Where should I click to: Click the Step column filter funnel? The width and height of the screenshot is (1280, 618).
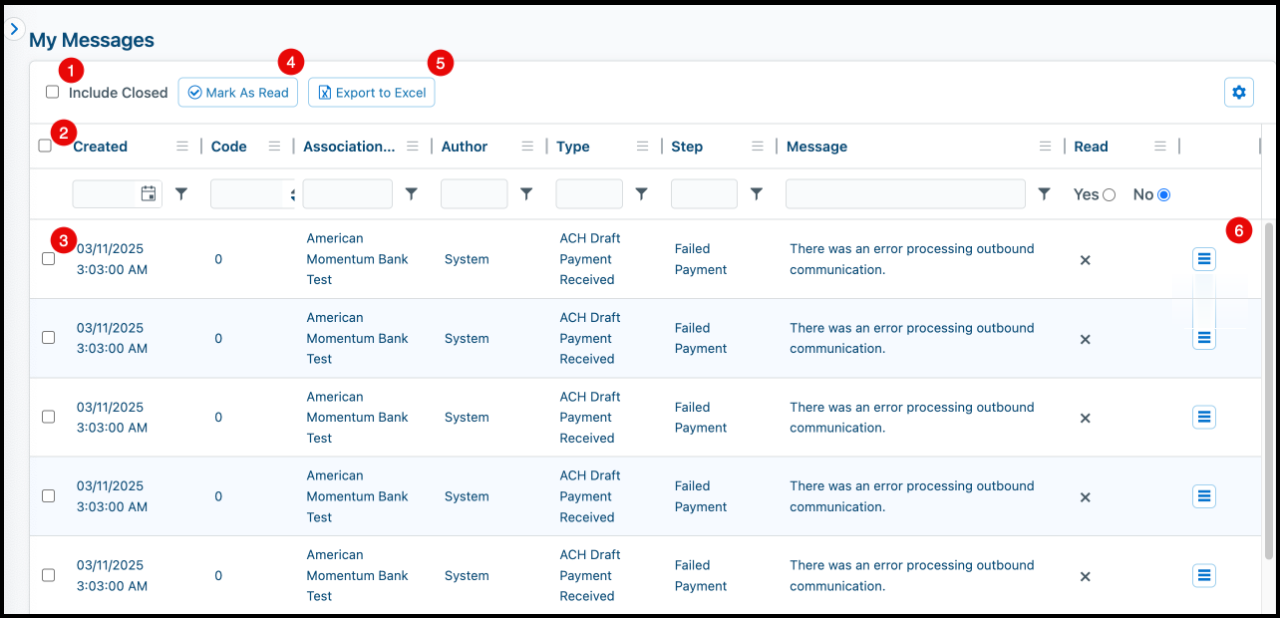point(757,194)
